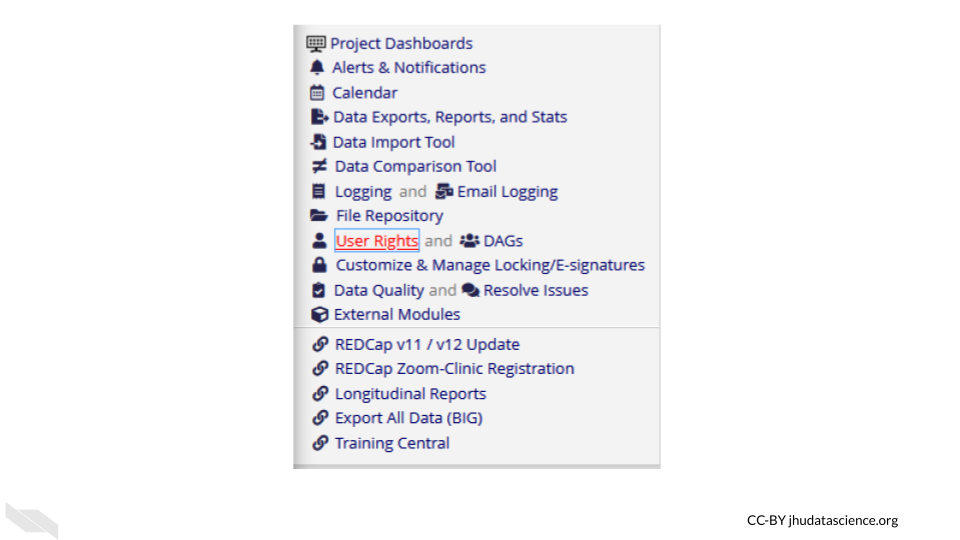This screenshot has width=960, height=540.
Task: Click the padlock icon for Locking/E-signatures
Action: [319, 265]
